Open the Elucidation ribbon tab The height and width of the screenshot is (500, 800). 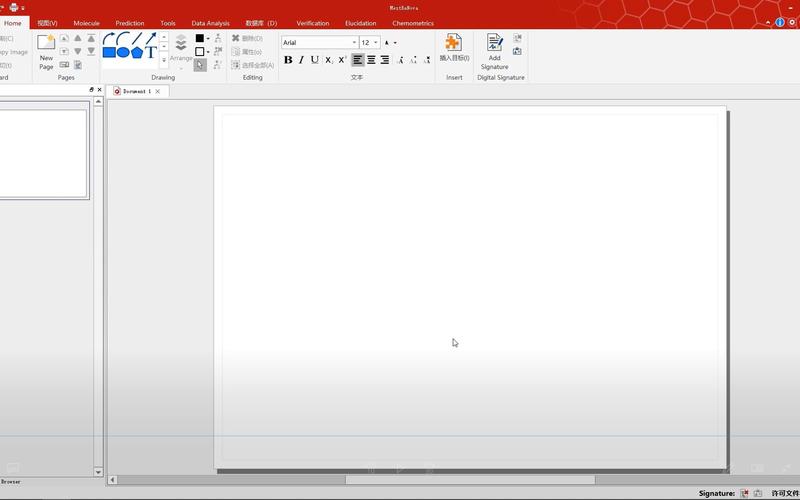point(360,23)
